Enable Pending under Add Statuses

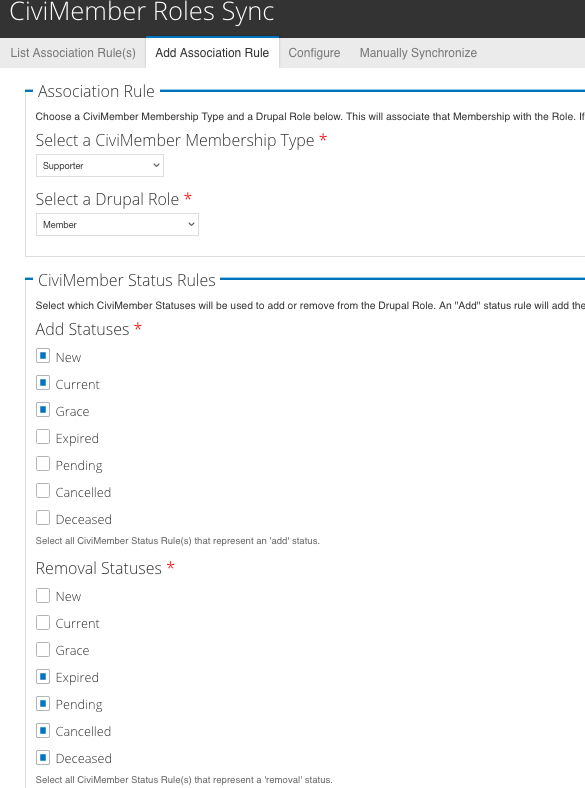click(x=43, y=464)
